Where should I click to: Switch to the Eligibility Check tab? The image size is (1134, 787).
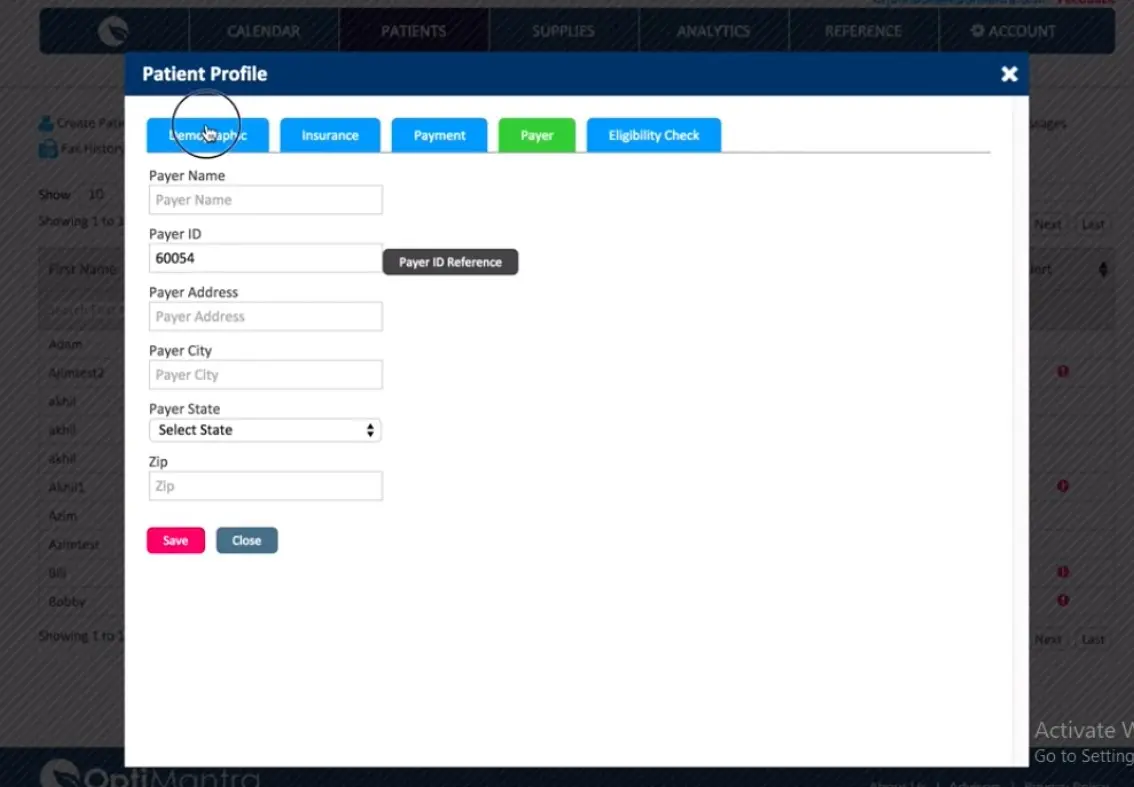click(x=653, y=134)
